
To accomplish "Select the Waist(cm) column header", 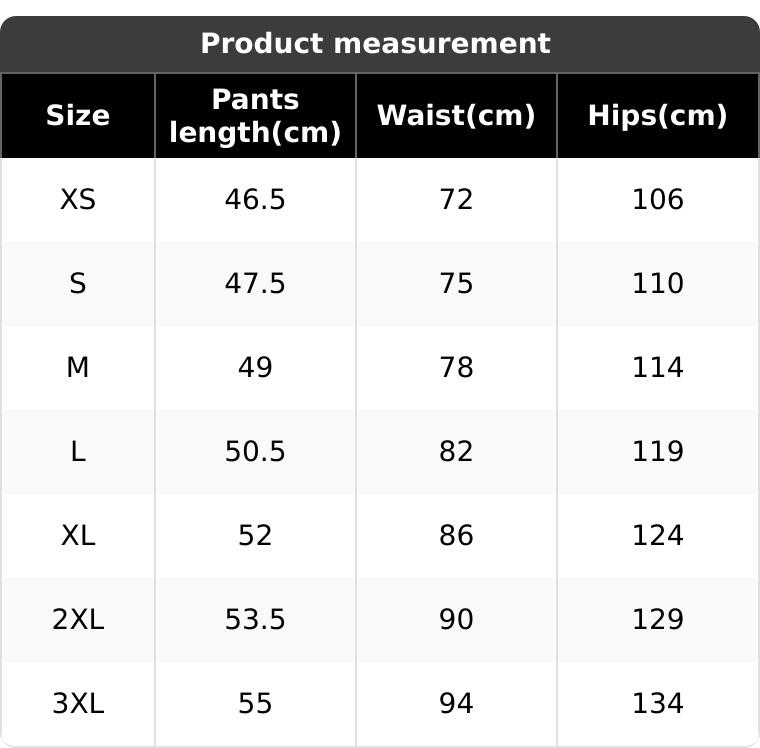I will 456,116.
